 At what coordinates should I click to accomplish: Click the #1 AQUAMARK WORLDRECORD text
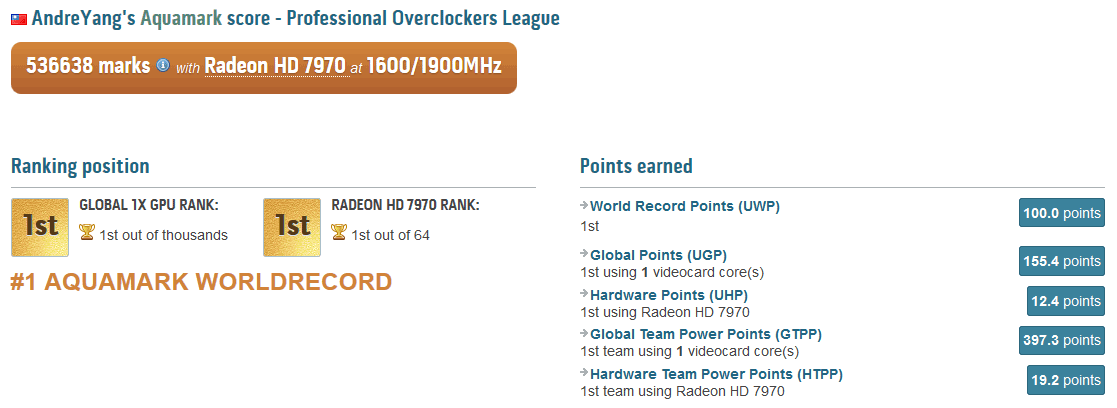[x=201, y=282]
